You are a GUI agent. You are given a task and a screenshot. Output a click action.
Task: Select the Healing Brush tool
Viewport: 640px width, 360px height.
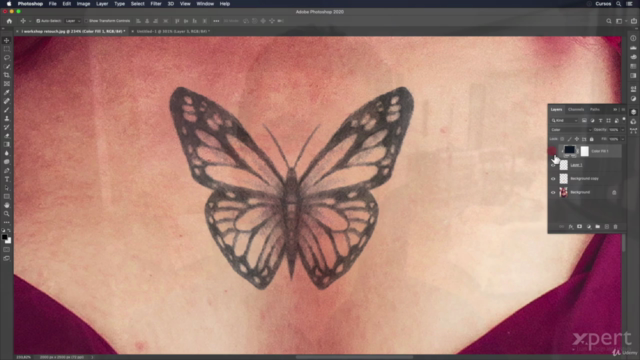[7, 101]
